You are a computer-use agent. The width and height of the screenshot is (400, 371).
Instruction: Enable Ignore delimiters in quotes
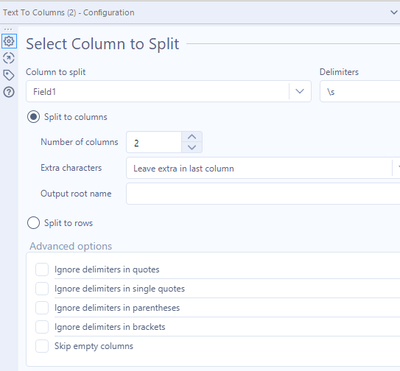[x=42, y=269]
